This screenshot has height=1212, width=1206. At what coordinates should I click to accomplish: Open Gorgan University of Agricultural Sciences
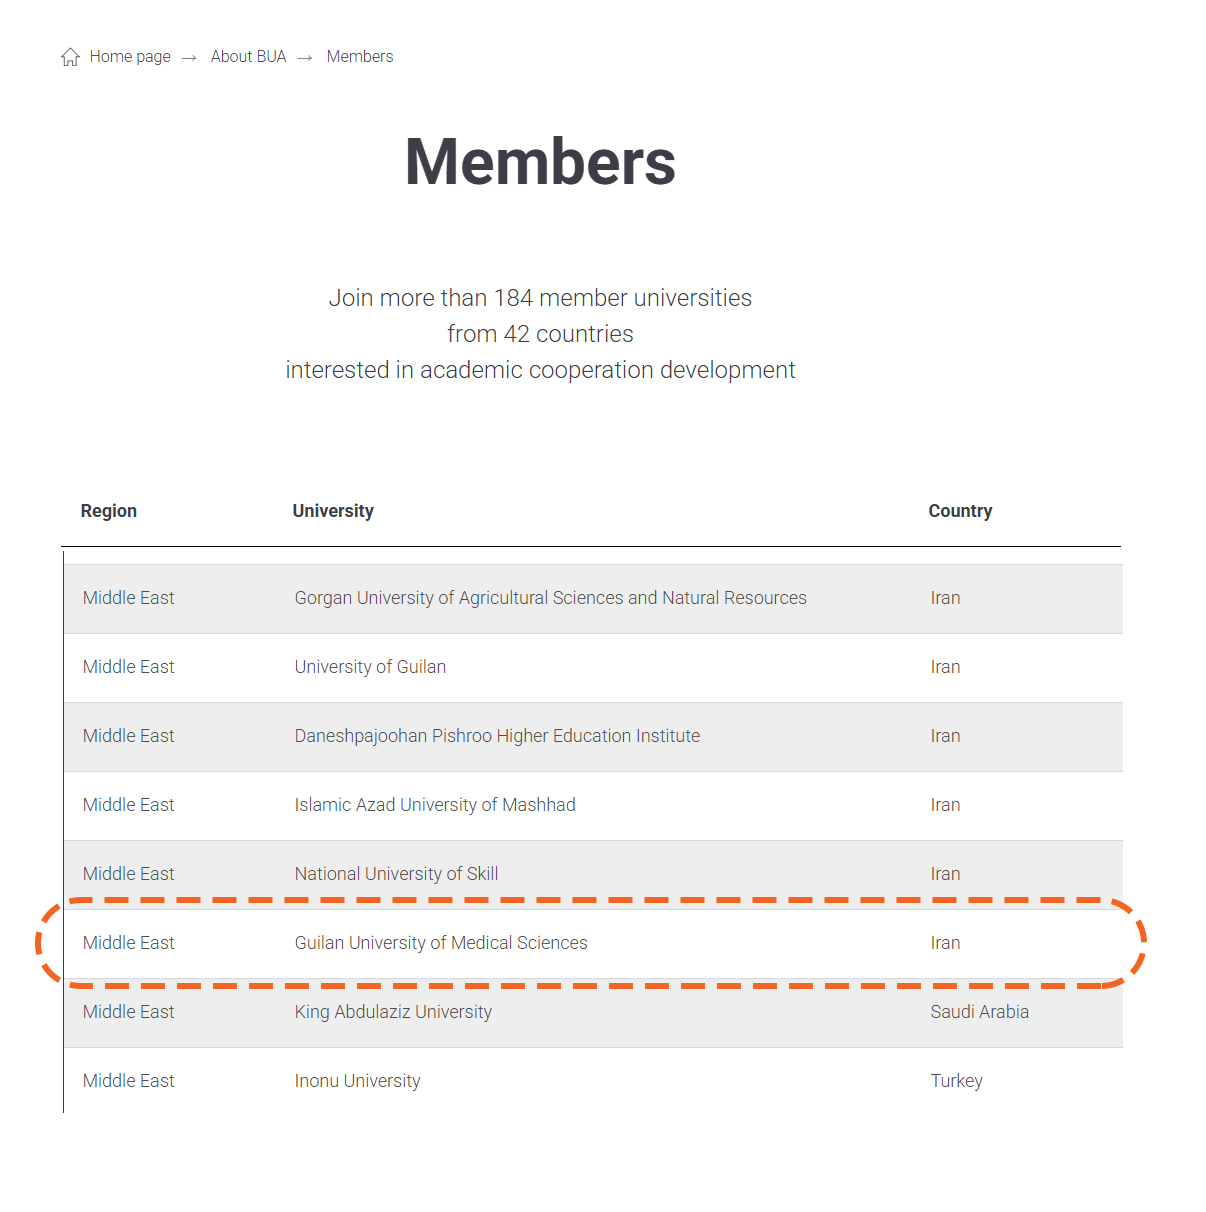[x=550, y=598]
